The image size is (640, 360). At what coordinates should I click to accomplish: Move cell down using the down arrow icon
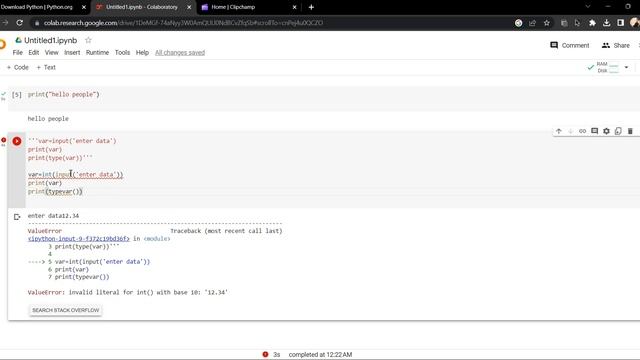coord(571,131)
